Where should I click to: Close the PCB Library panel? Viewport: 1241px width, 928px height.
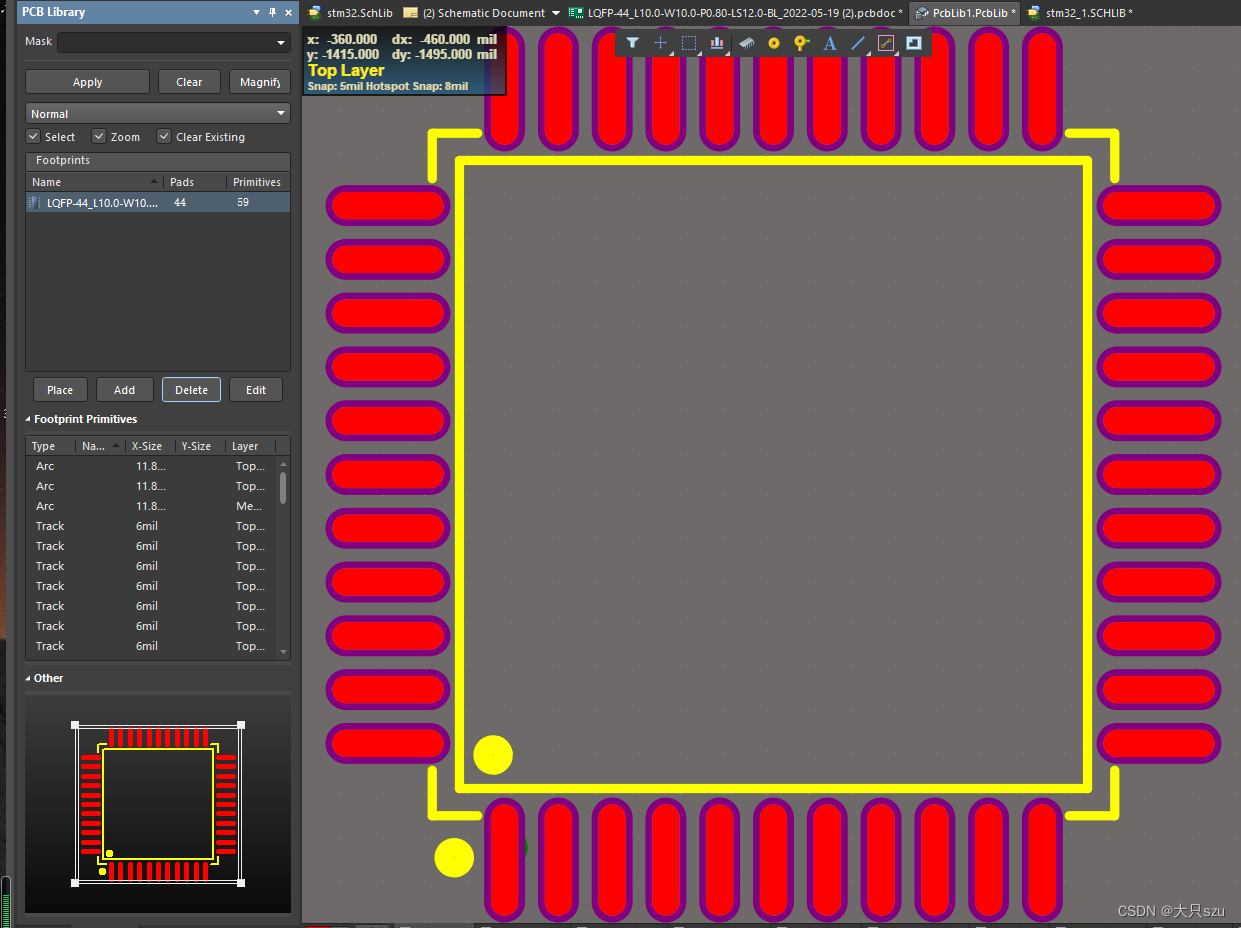(x=289, y=12)
